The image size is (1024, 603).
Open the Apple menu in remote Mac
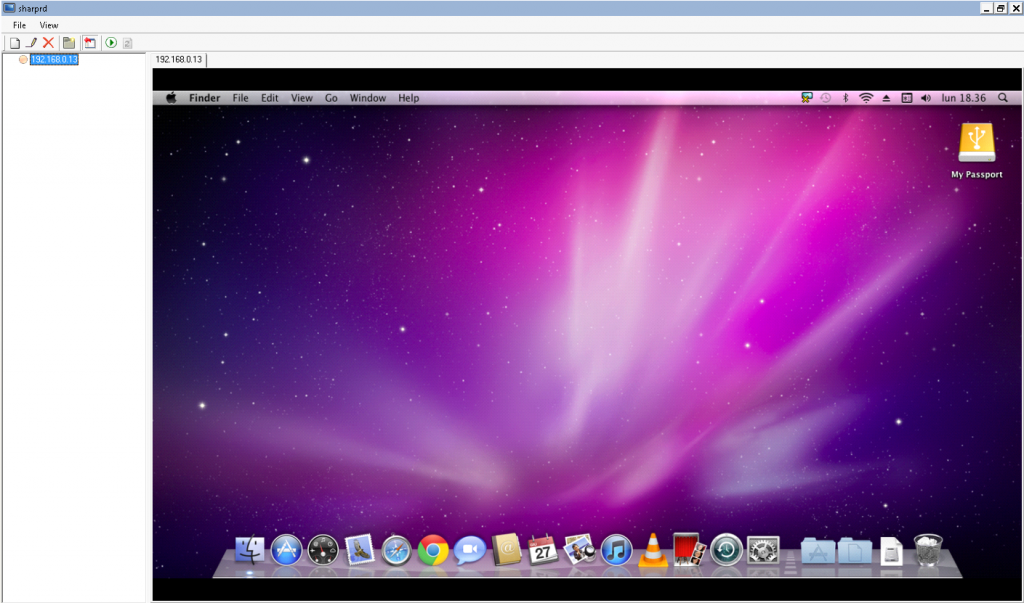171,98
